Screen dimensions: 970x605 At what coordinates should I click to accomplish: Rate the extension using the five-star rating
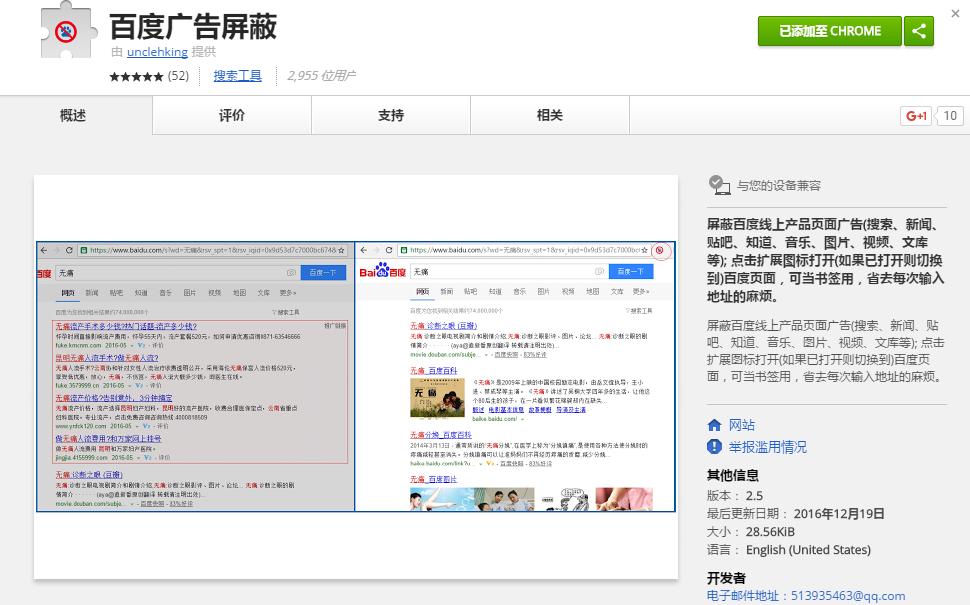pyautogui.click(x=134, y=75)
